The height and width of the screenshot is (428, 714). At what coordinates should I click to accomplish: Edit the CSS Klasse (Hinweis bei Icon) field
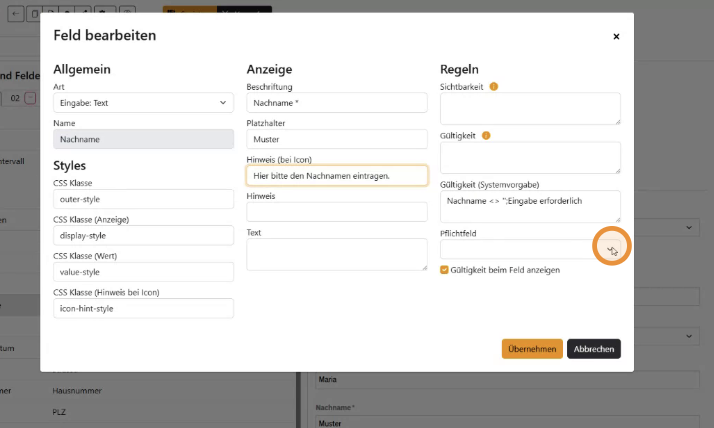[x=143, y=308]
